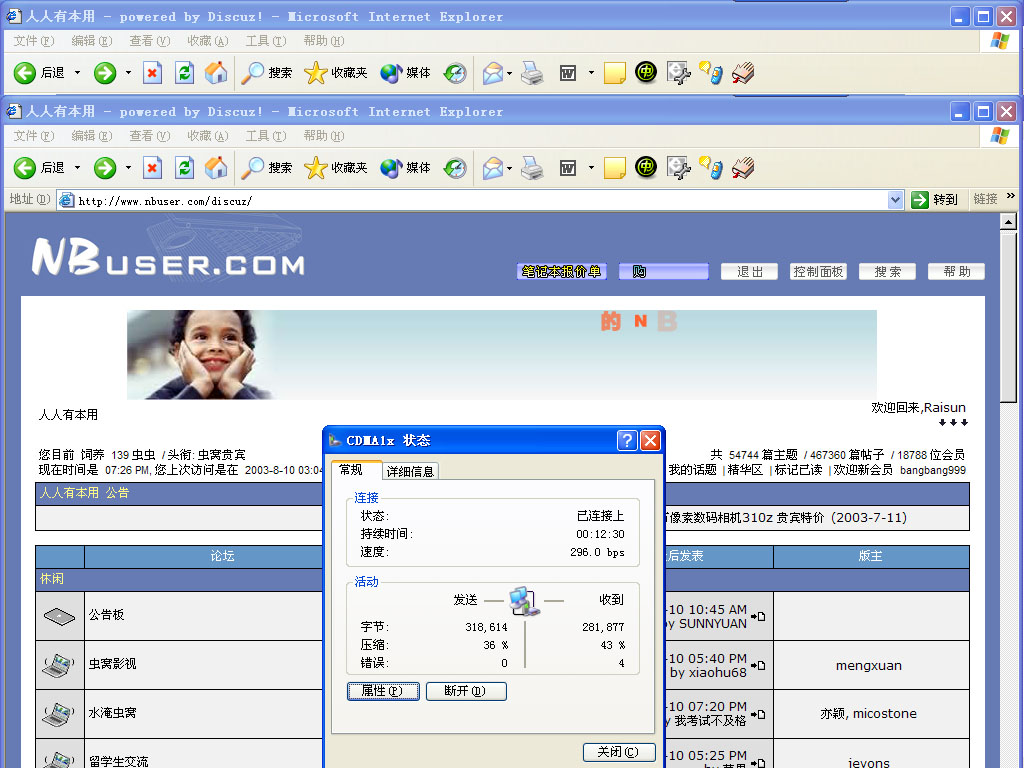
Task: Click the stop icon in the background IE window
Action: click(152, 72)
